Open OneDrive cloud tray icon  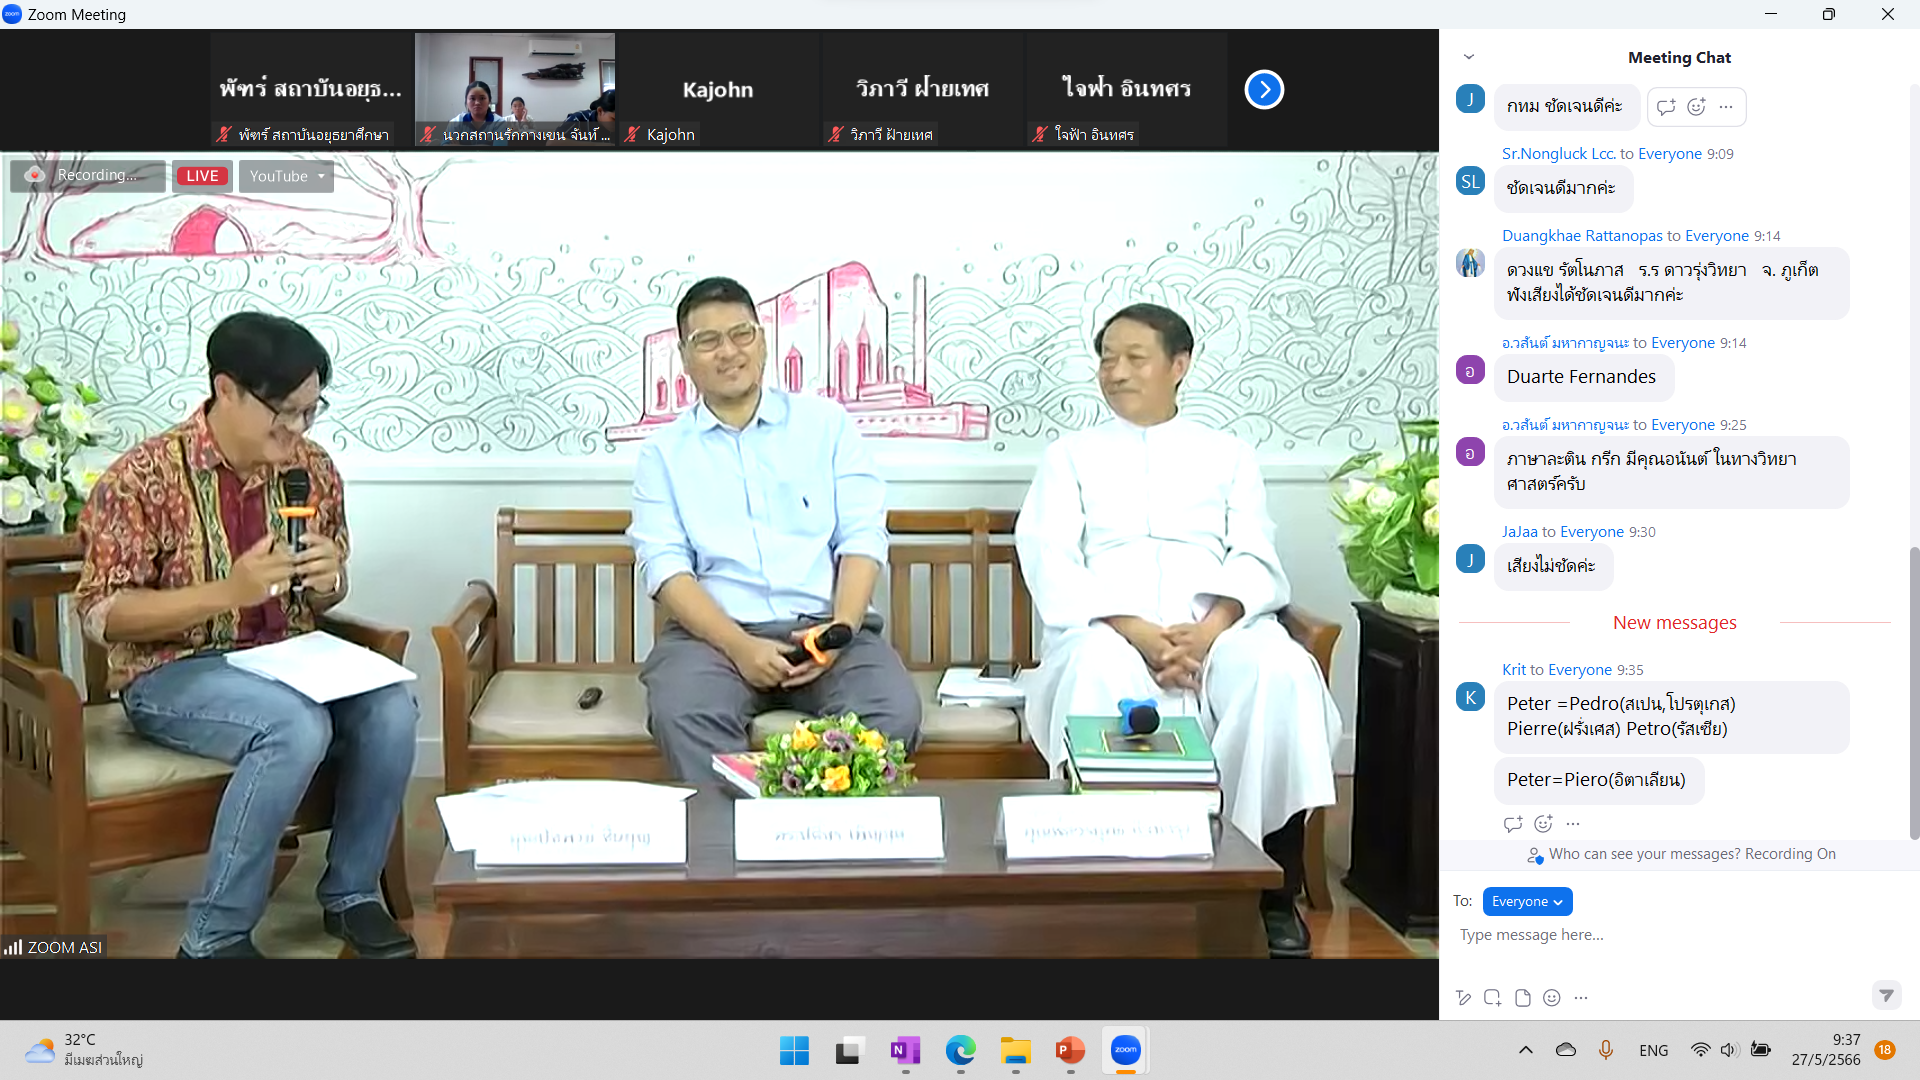coord(1566,1050)
